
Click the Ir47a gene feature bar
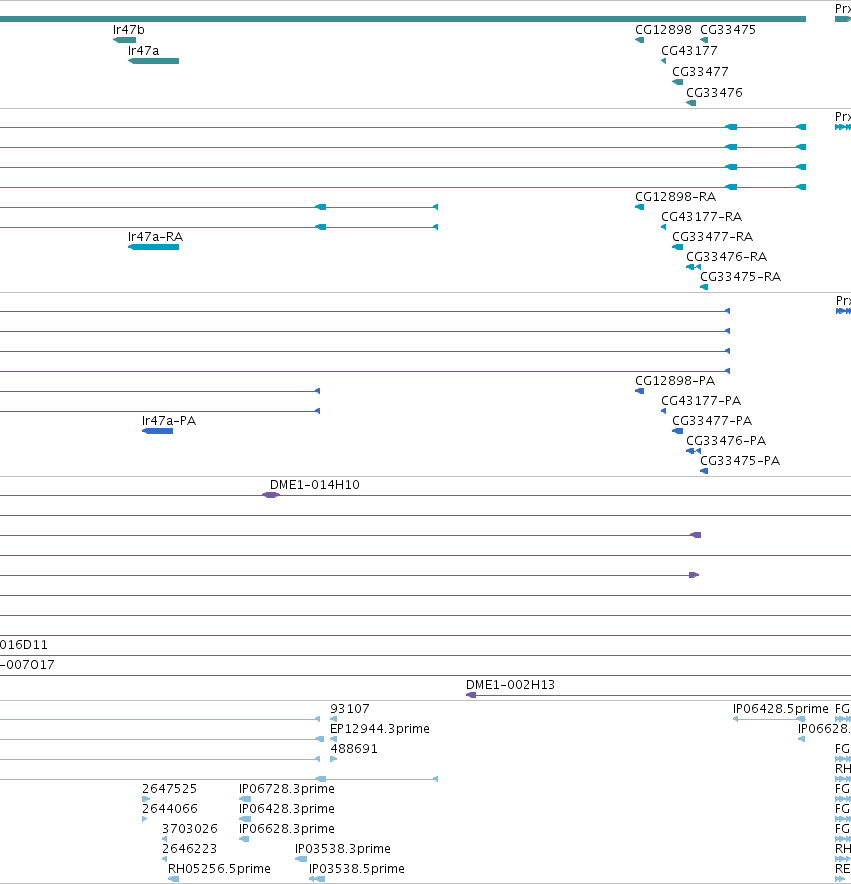click(x=153, y=61)
